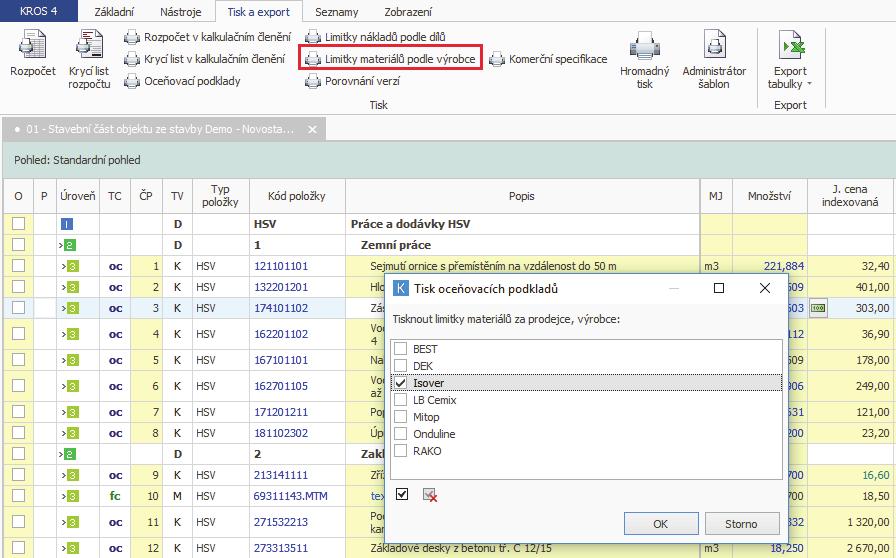Check the Mitop checkbox
The height and width of the screenshot is (558, 896).
(x=401, y=417)
